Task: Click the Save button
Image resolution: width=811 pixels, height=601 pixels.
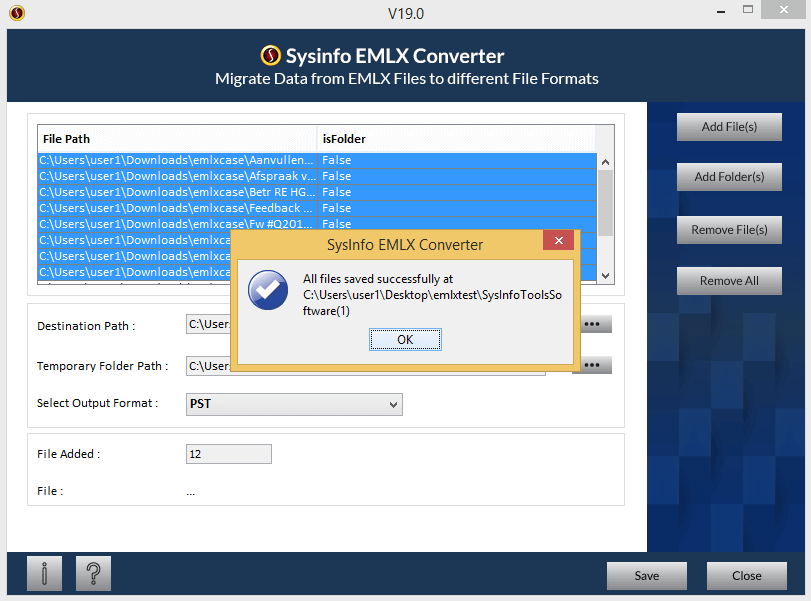Action: coord(647,576)
